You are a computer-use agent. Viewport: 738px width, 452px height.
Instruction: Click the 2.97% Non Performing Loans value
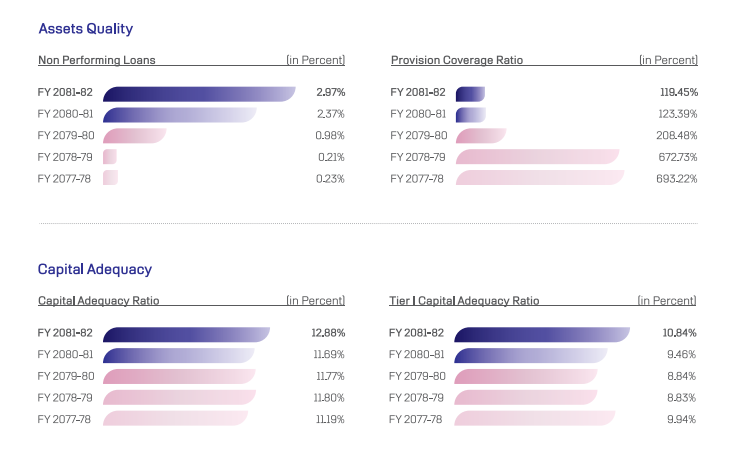point(330,92)
